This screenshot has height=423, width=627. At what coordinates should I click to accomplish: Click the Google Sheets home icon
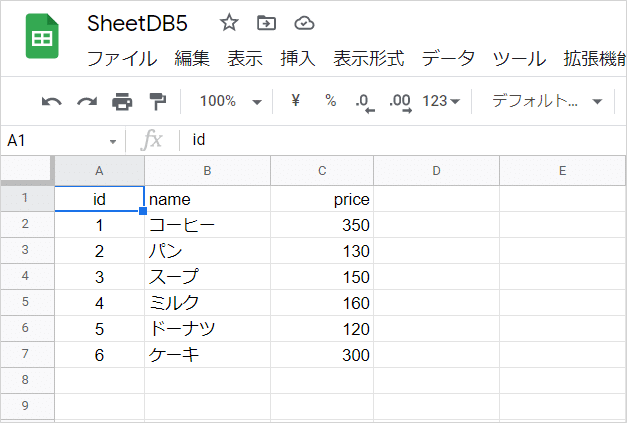[42, 39]
